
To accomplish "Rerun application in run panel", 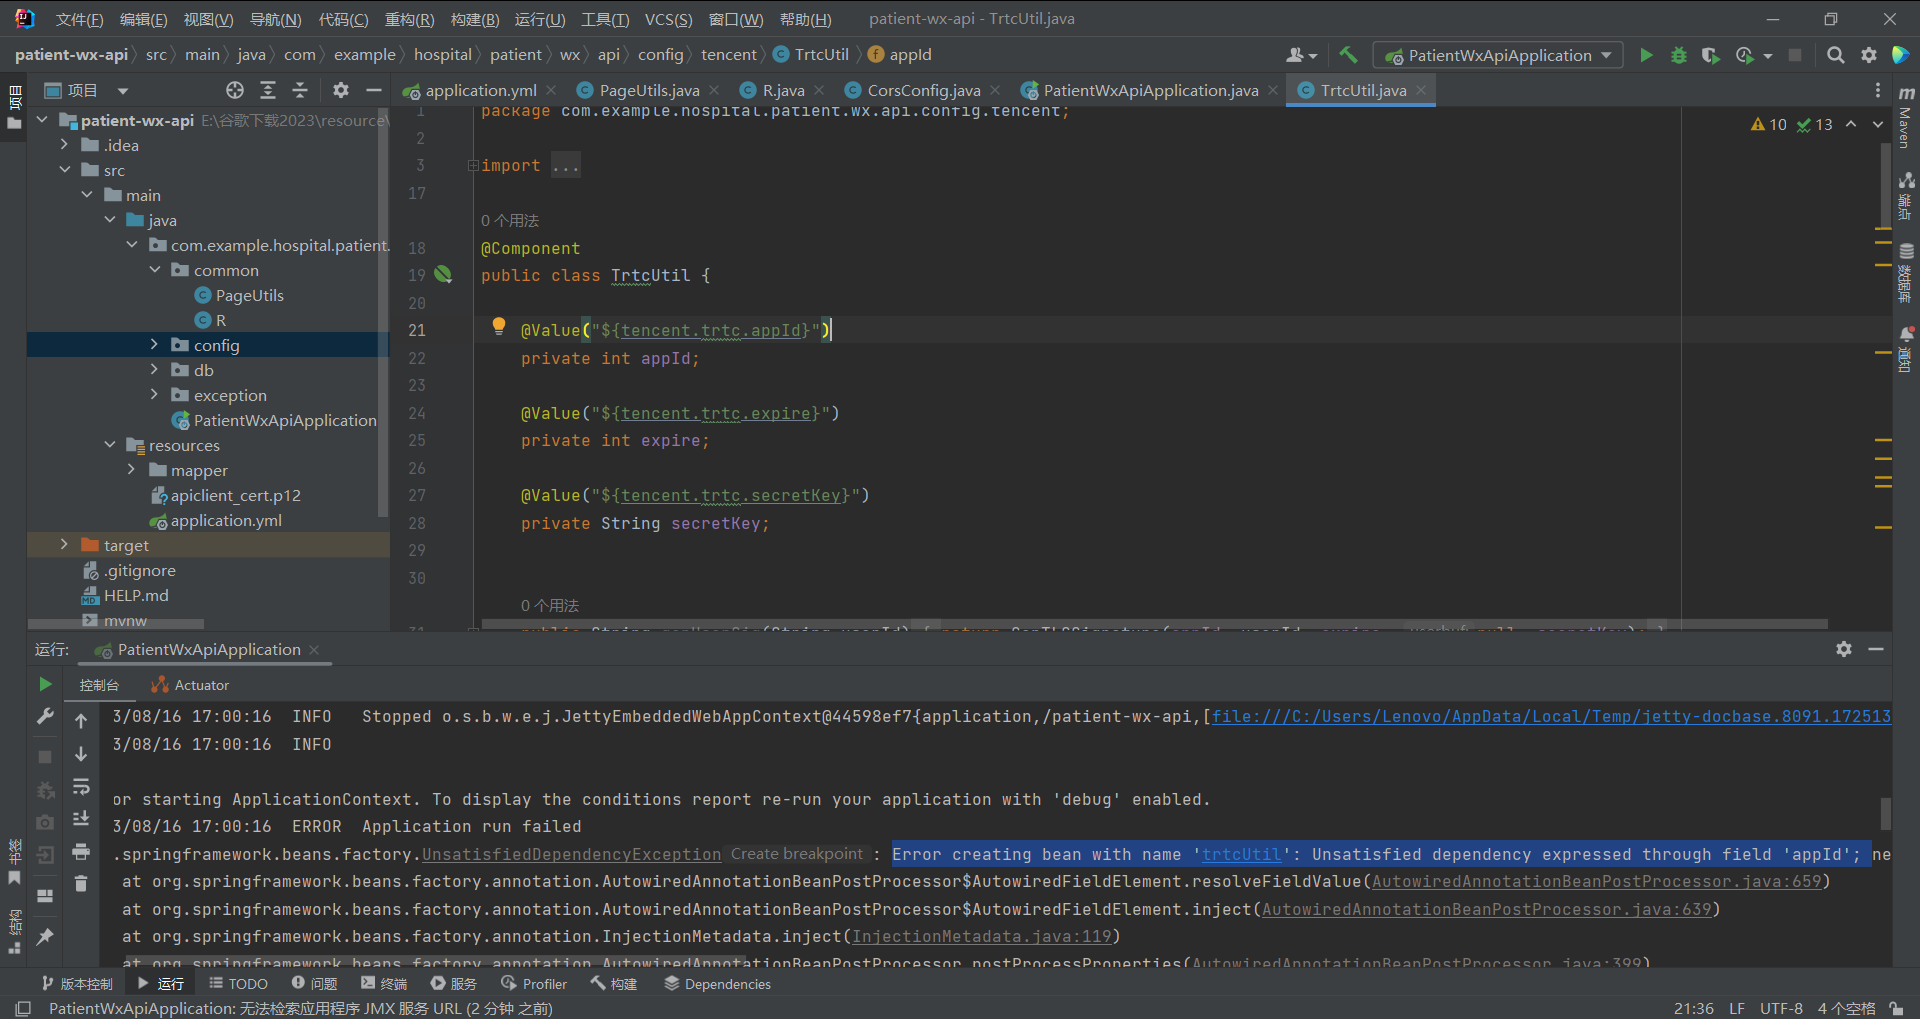I will (45, 684).
